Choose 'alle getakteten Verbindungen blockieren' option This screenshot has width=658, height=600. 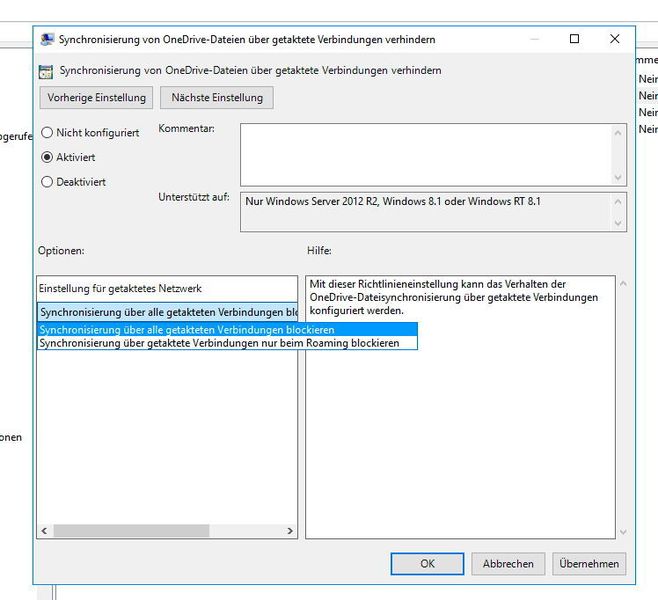pos(227,330)
